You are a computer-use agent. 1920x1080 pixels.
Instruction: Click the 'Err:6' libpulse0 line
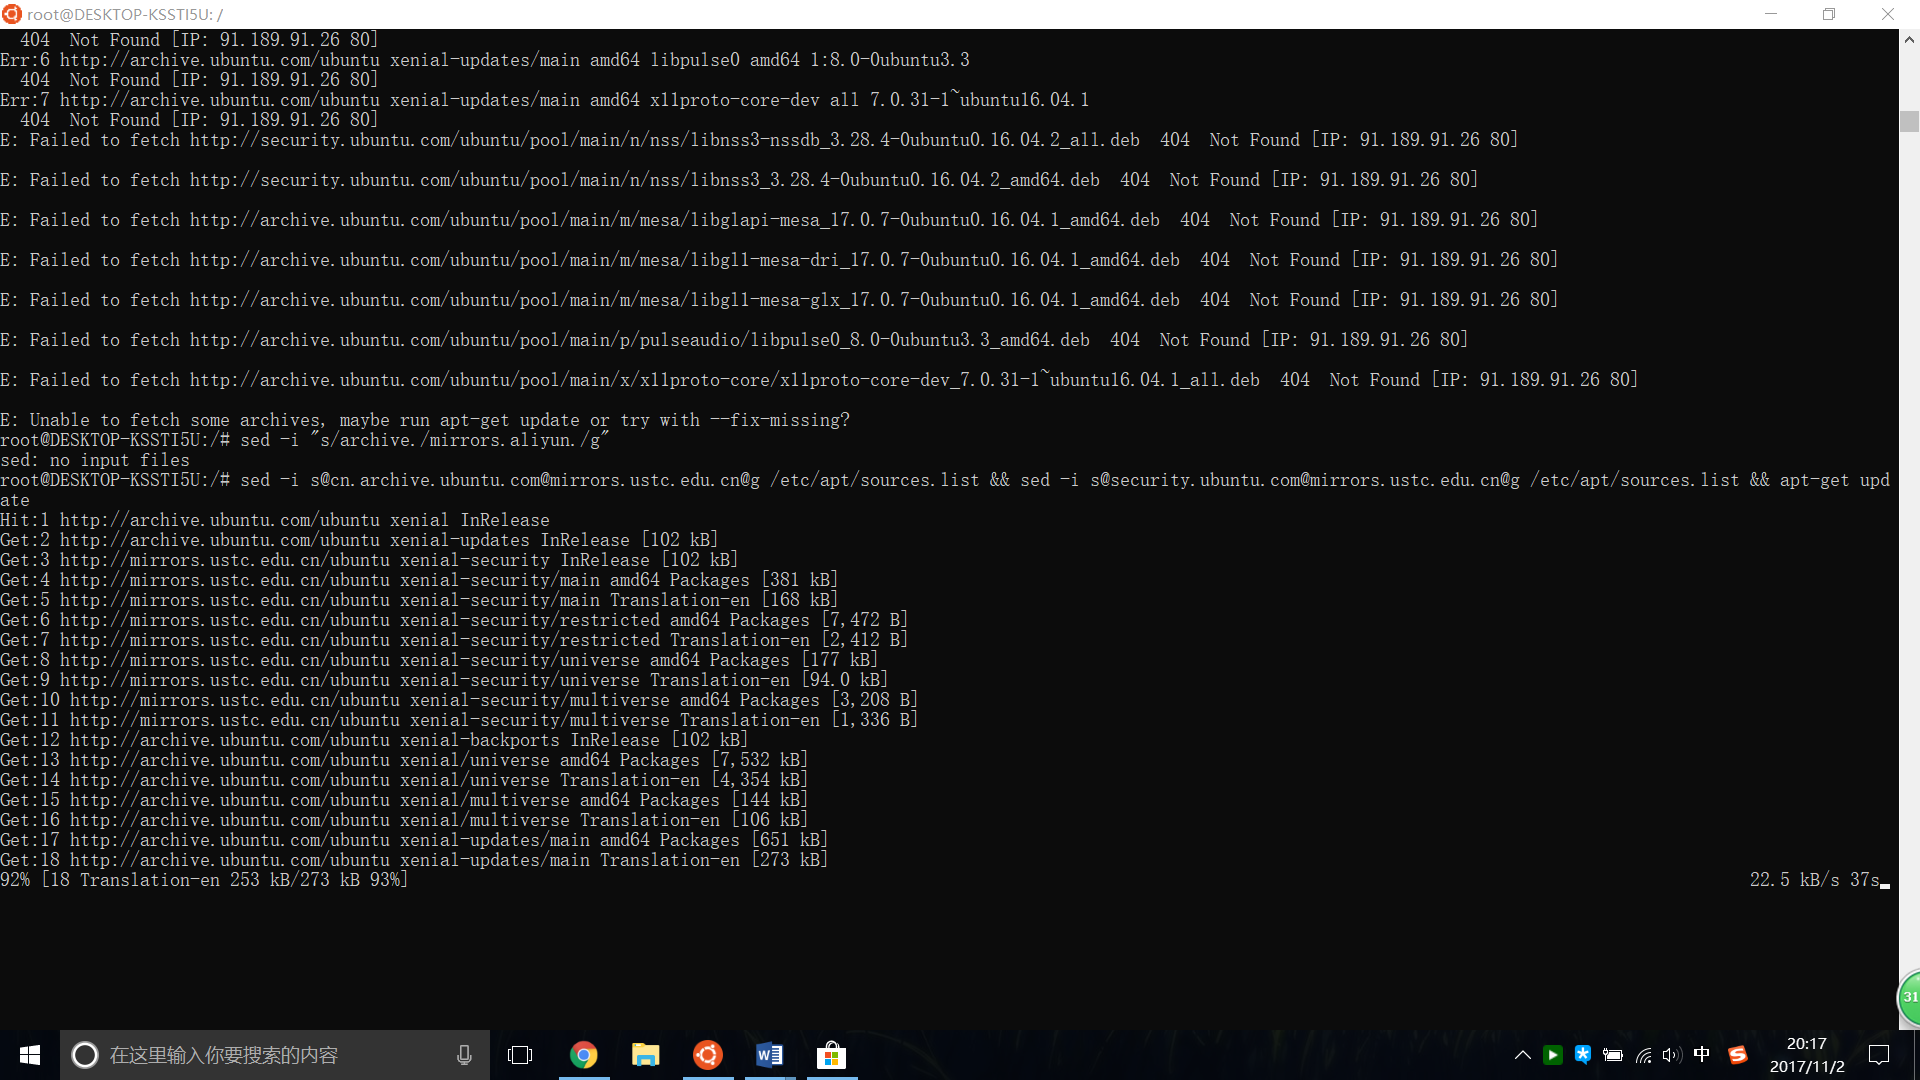tap(485, 60)
